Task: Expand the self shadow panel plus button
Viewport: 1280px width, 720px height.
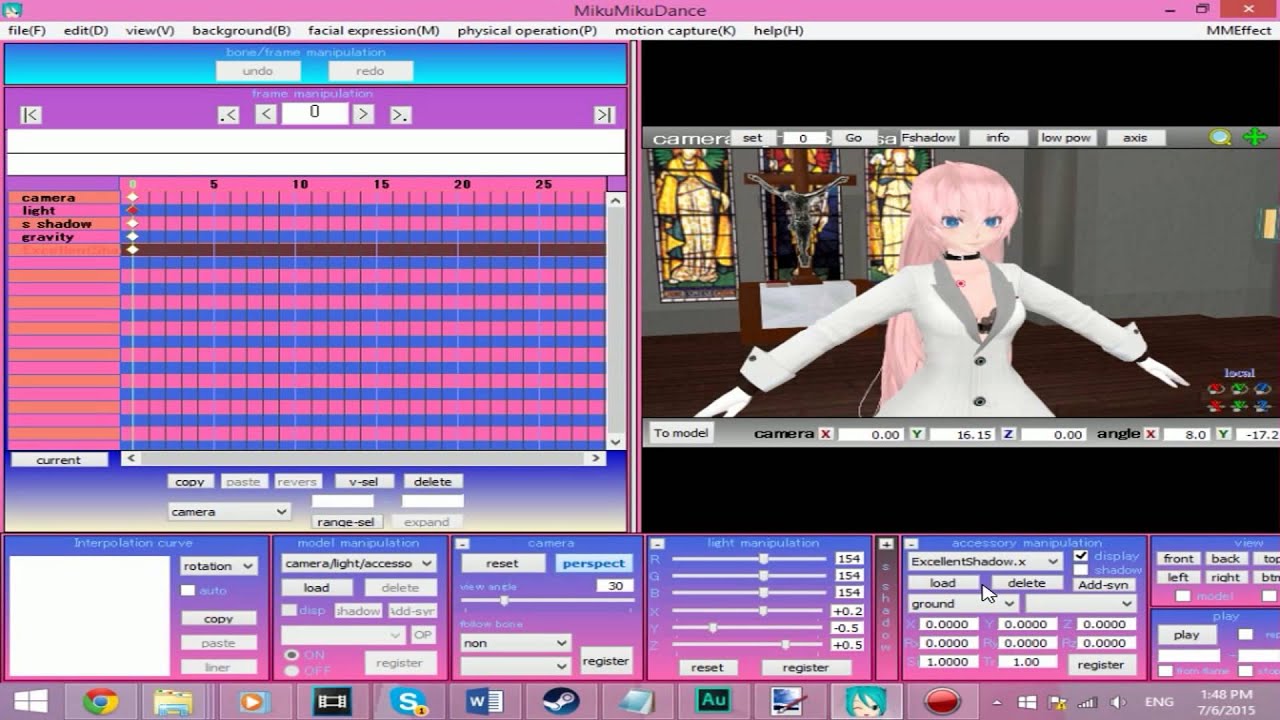Action: click(886, 544)
